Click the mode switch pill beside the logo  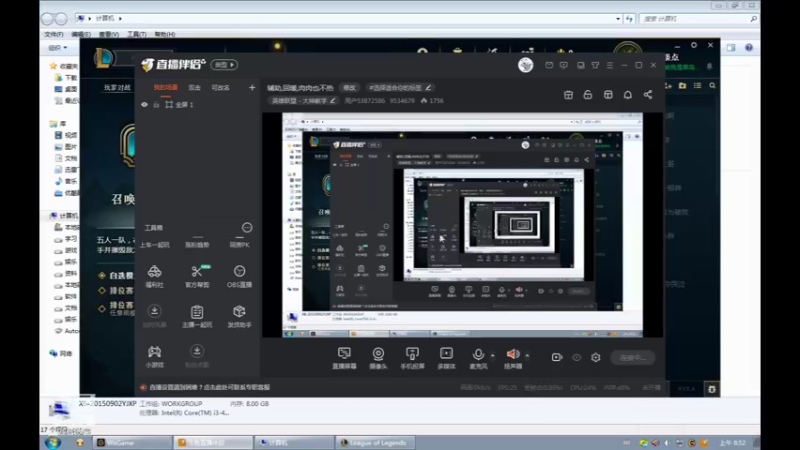tap(224, 65)
